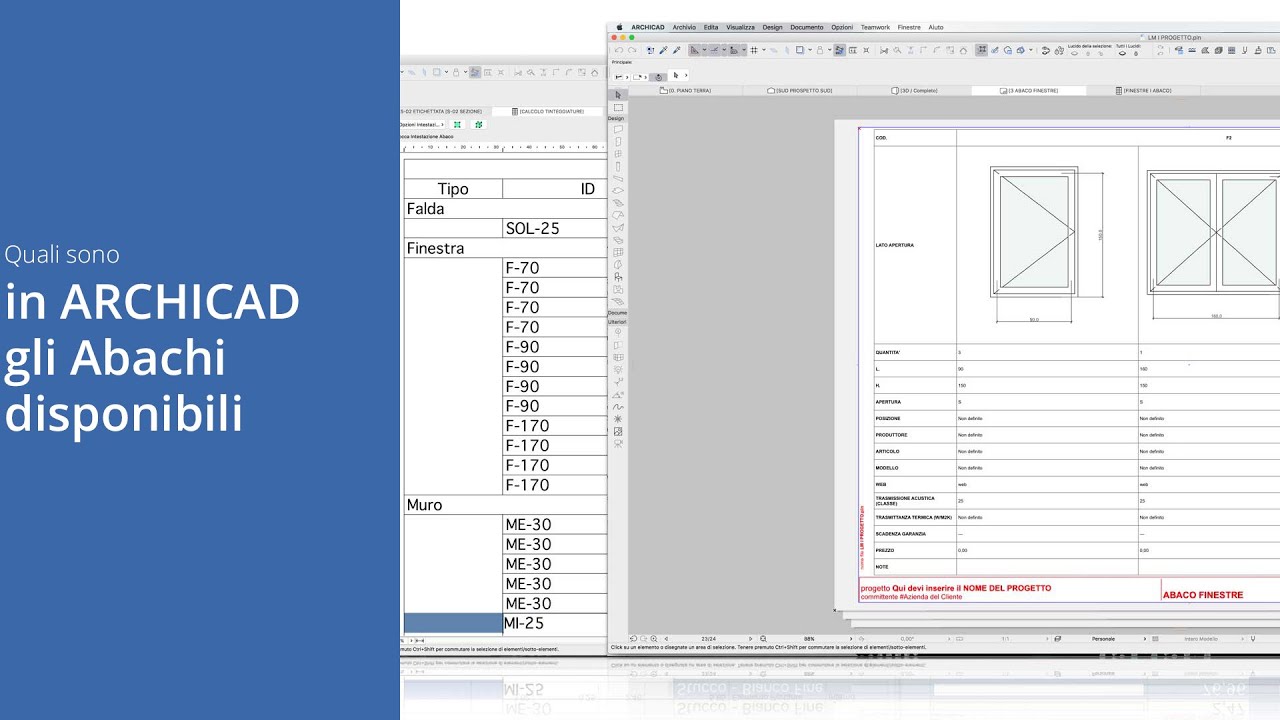Select the Object chair tool in the toolbox
This screenshot has height=720, width=1280.
click(x=618, y=277)
